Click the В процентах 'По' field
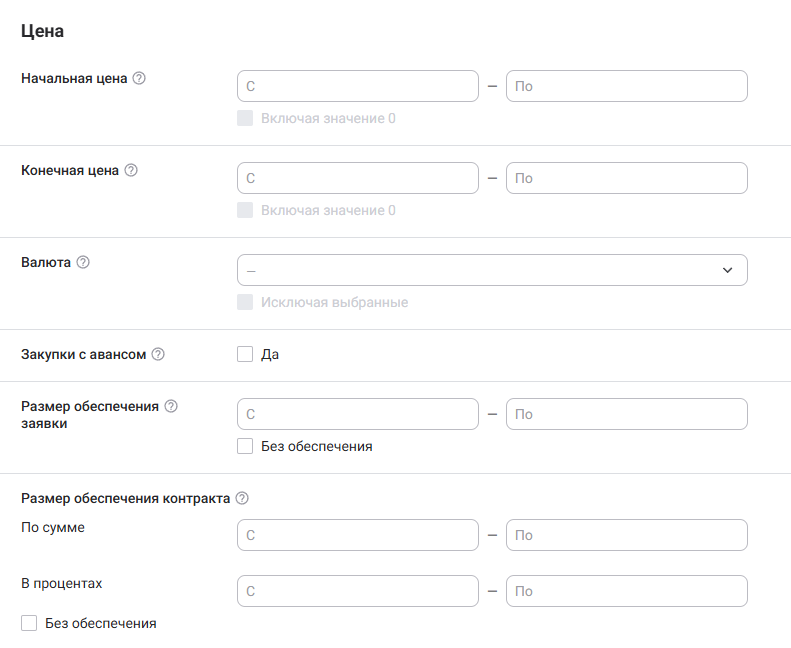The height and width of the screenshot is (648, 791). point(627,591)
